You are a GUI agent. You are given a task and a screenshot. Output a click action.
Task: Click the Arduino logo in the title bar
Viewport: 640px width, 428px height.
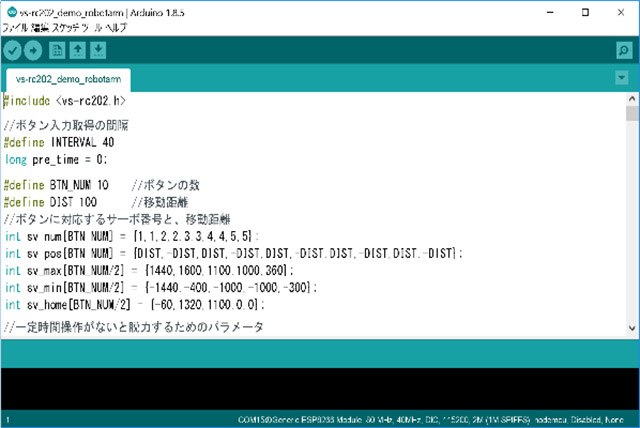(x=9, y=11)
